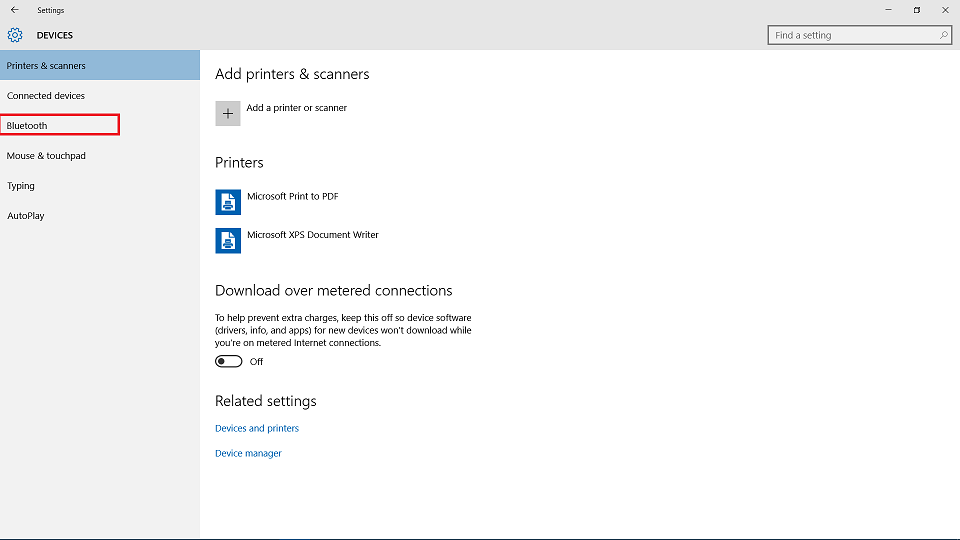Go to Mouse & touchpad settings
This screenshot has height=540, width=960.
pyautogui.click(x=100, y=156)
